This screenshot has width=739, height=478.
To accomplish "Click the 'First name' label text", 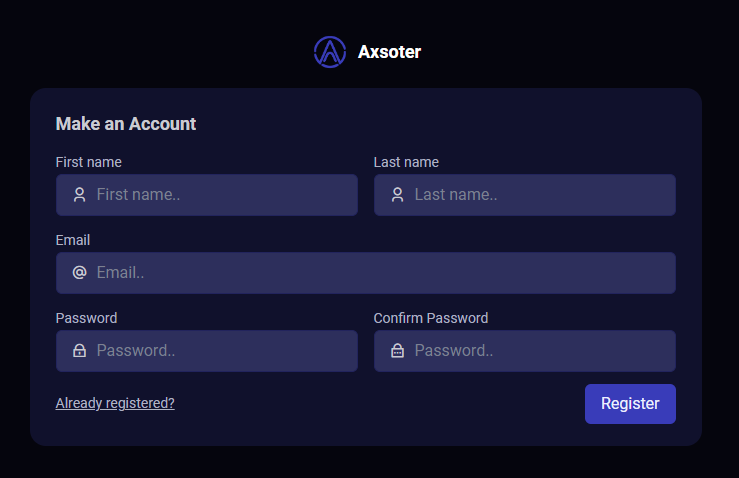I will point(89,162).
